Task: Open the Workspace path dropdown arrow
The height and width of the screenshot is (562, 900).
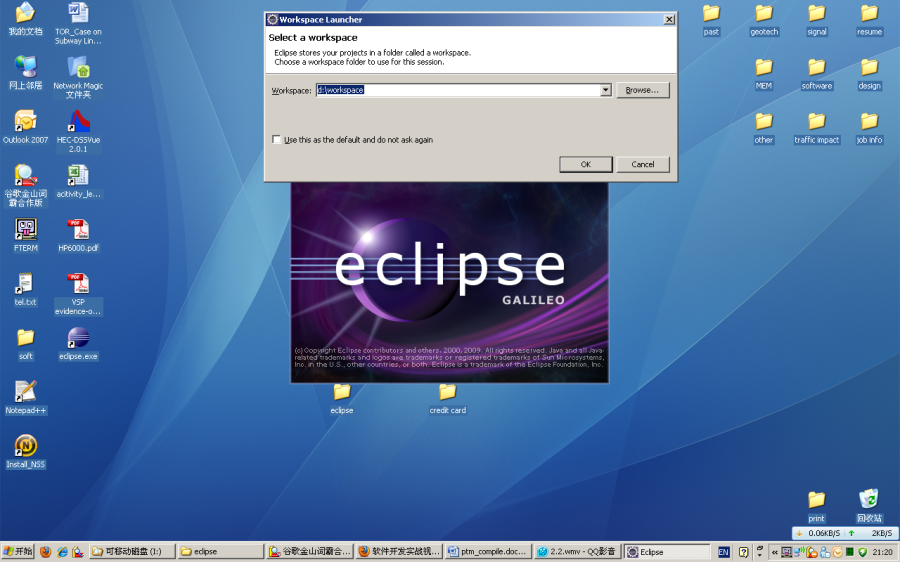Action: [606, 90]
